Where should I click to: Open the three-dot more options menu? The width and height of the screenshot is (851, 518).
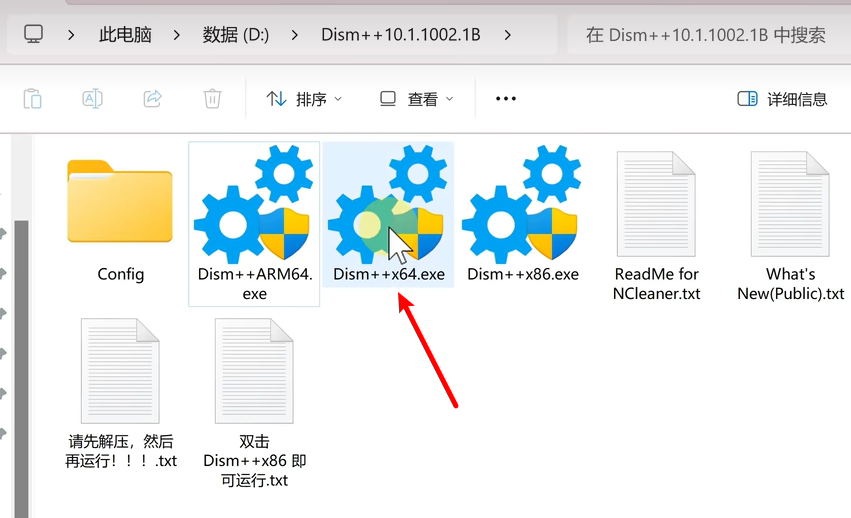point(505,99)
